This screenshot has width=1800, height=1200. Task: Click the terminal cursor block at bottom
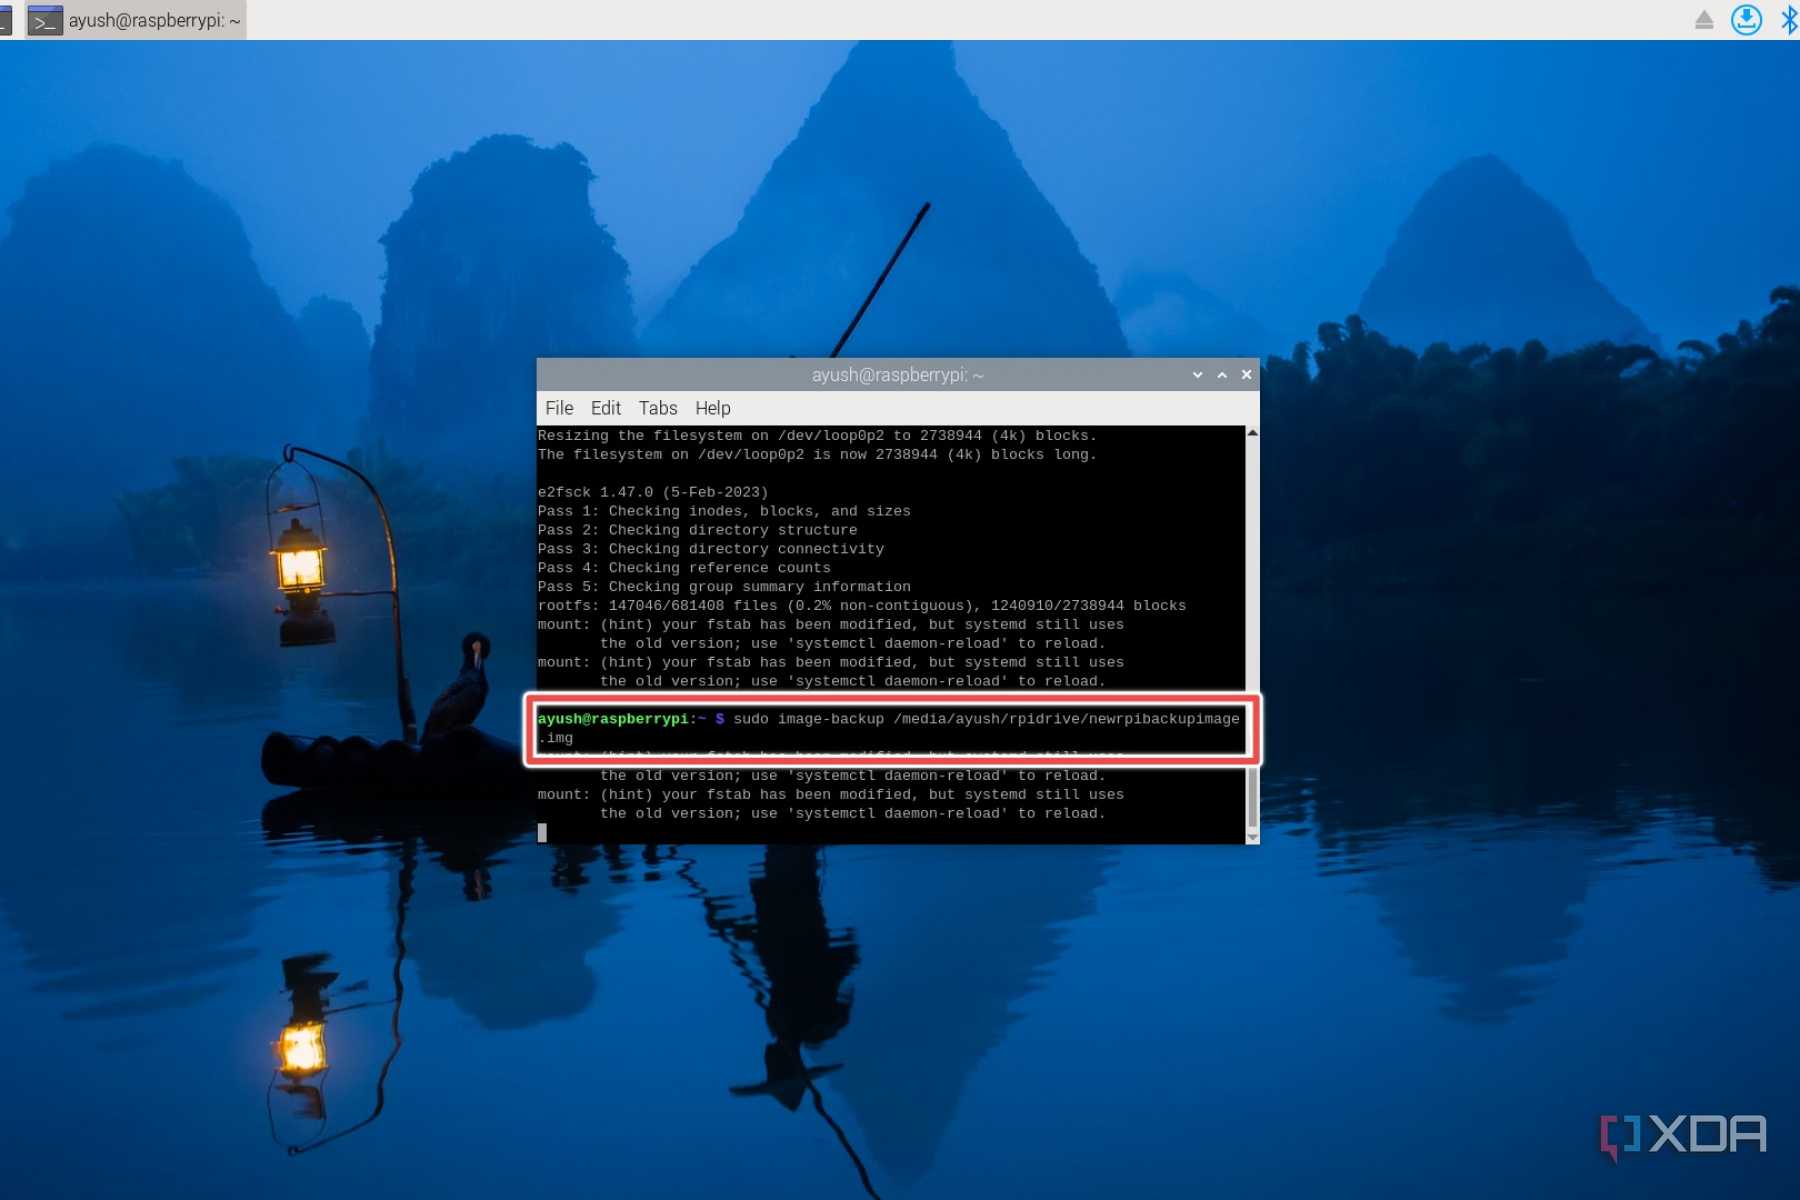tap(542, 832)
